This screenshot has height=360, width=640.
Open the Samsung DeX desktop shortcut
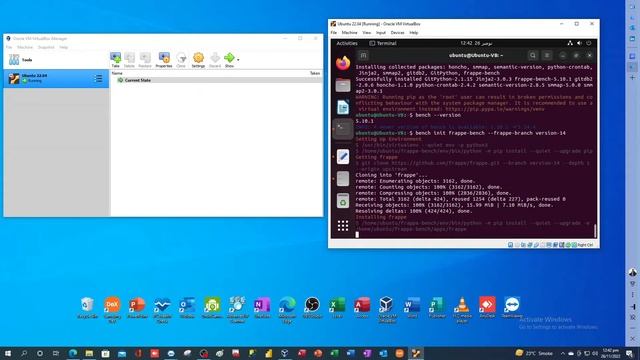click(112, 310)
